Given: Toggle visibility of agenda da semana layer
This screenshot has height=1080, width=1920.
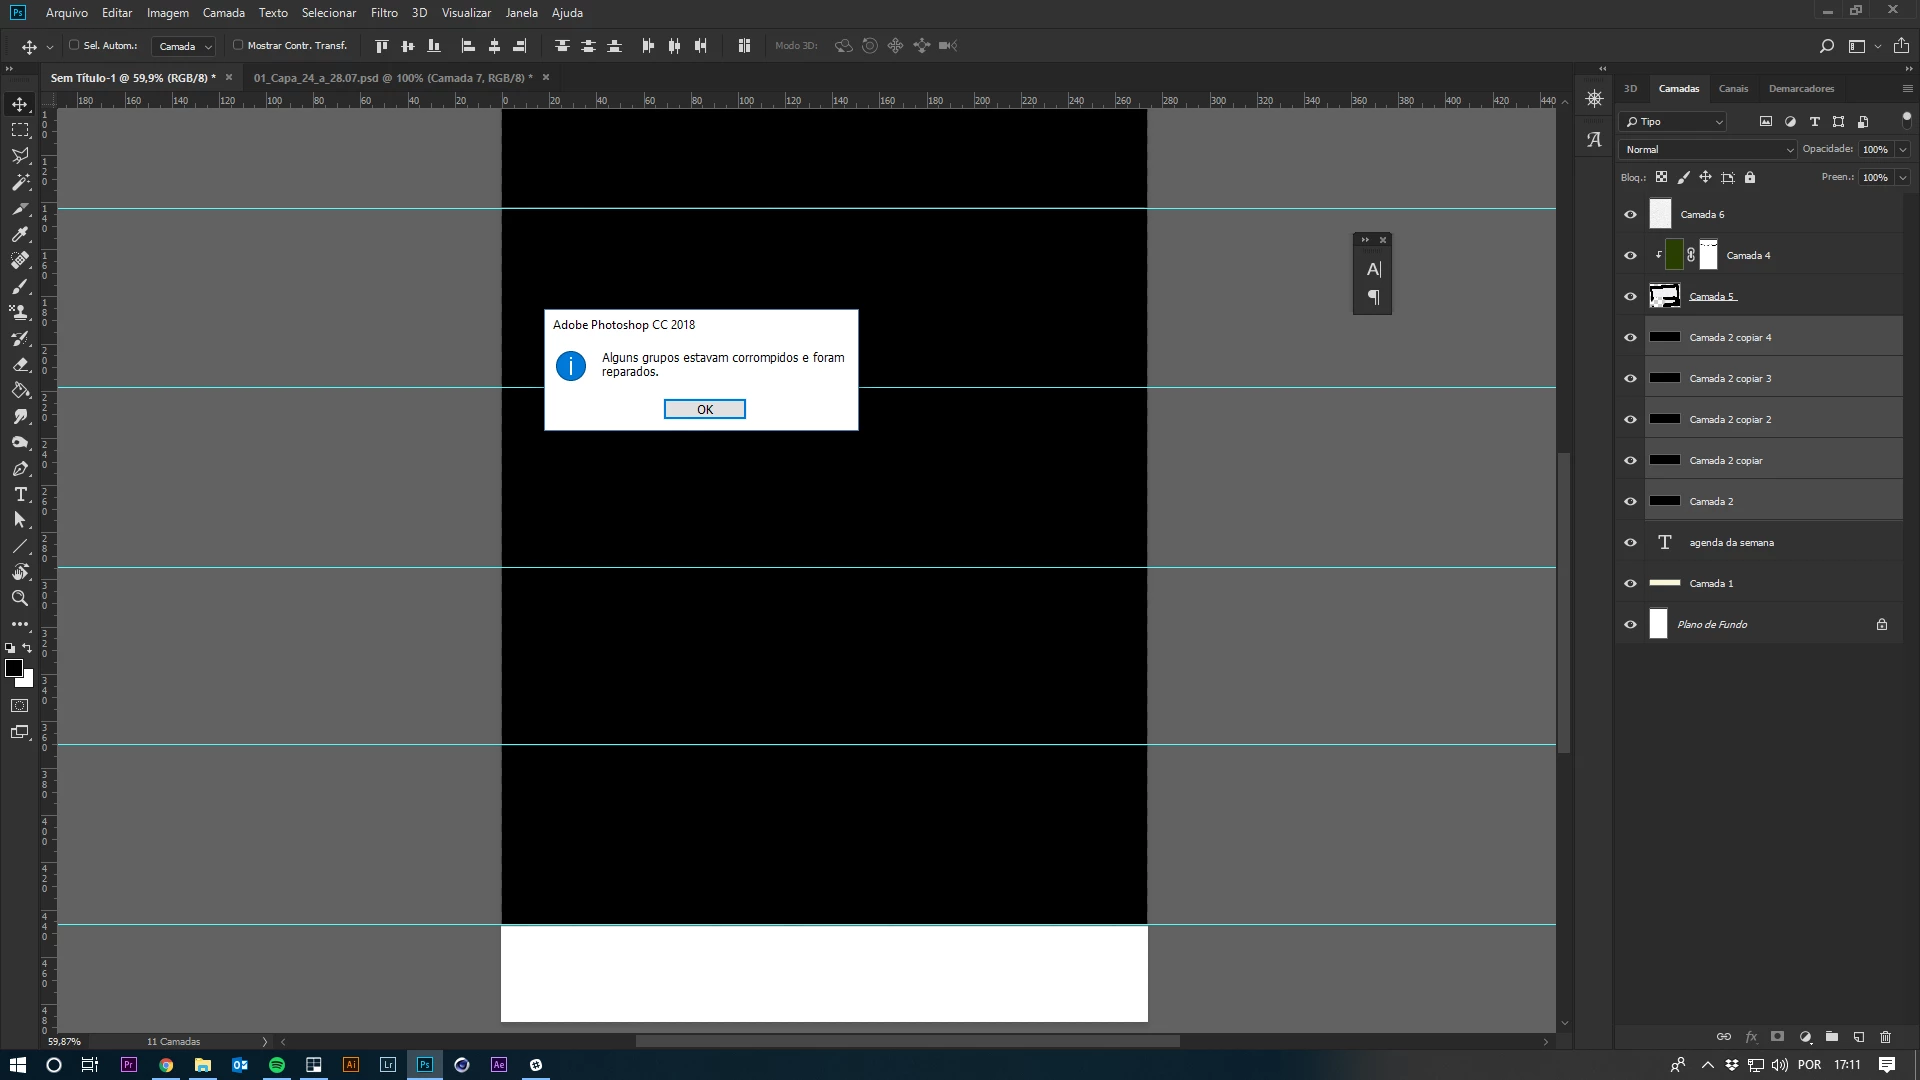Looking at the screenshot, I should 1630,542.
